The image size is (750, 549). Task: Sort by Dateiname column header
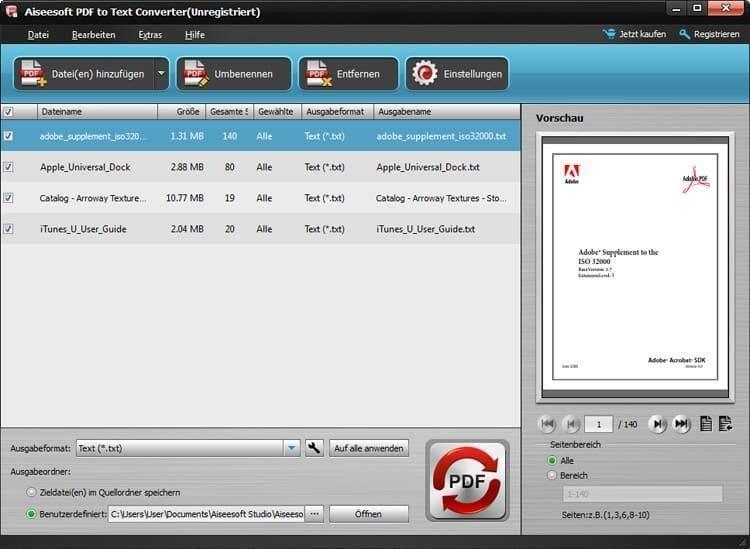[x=98, y=112]
